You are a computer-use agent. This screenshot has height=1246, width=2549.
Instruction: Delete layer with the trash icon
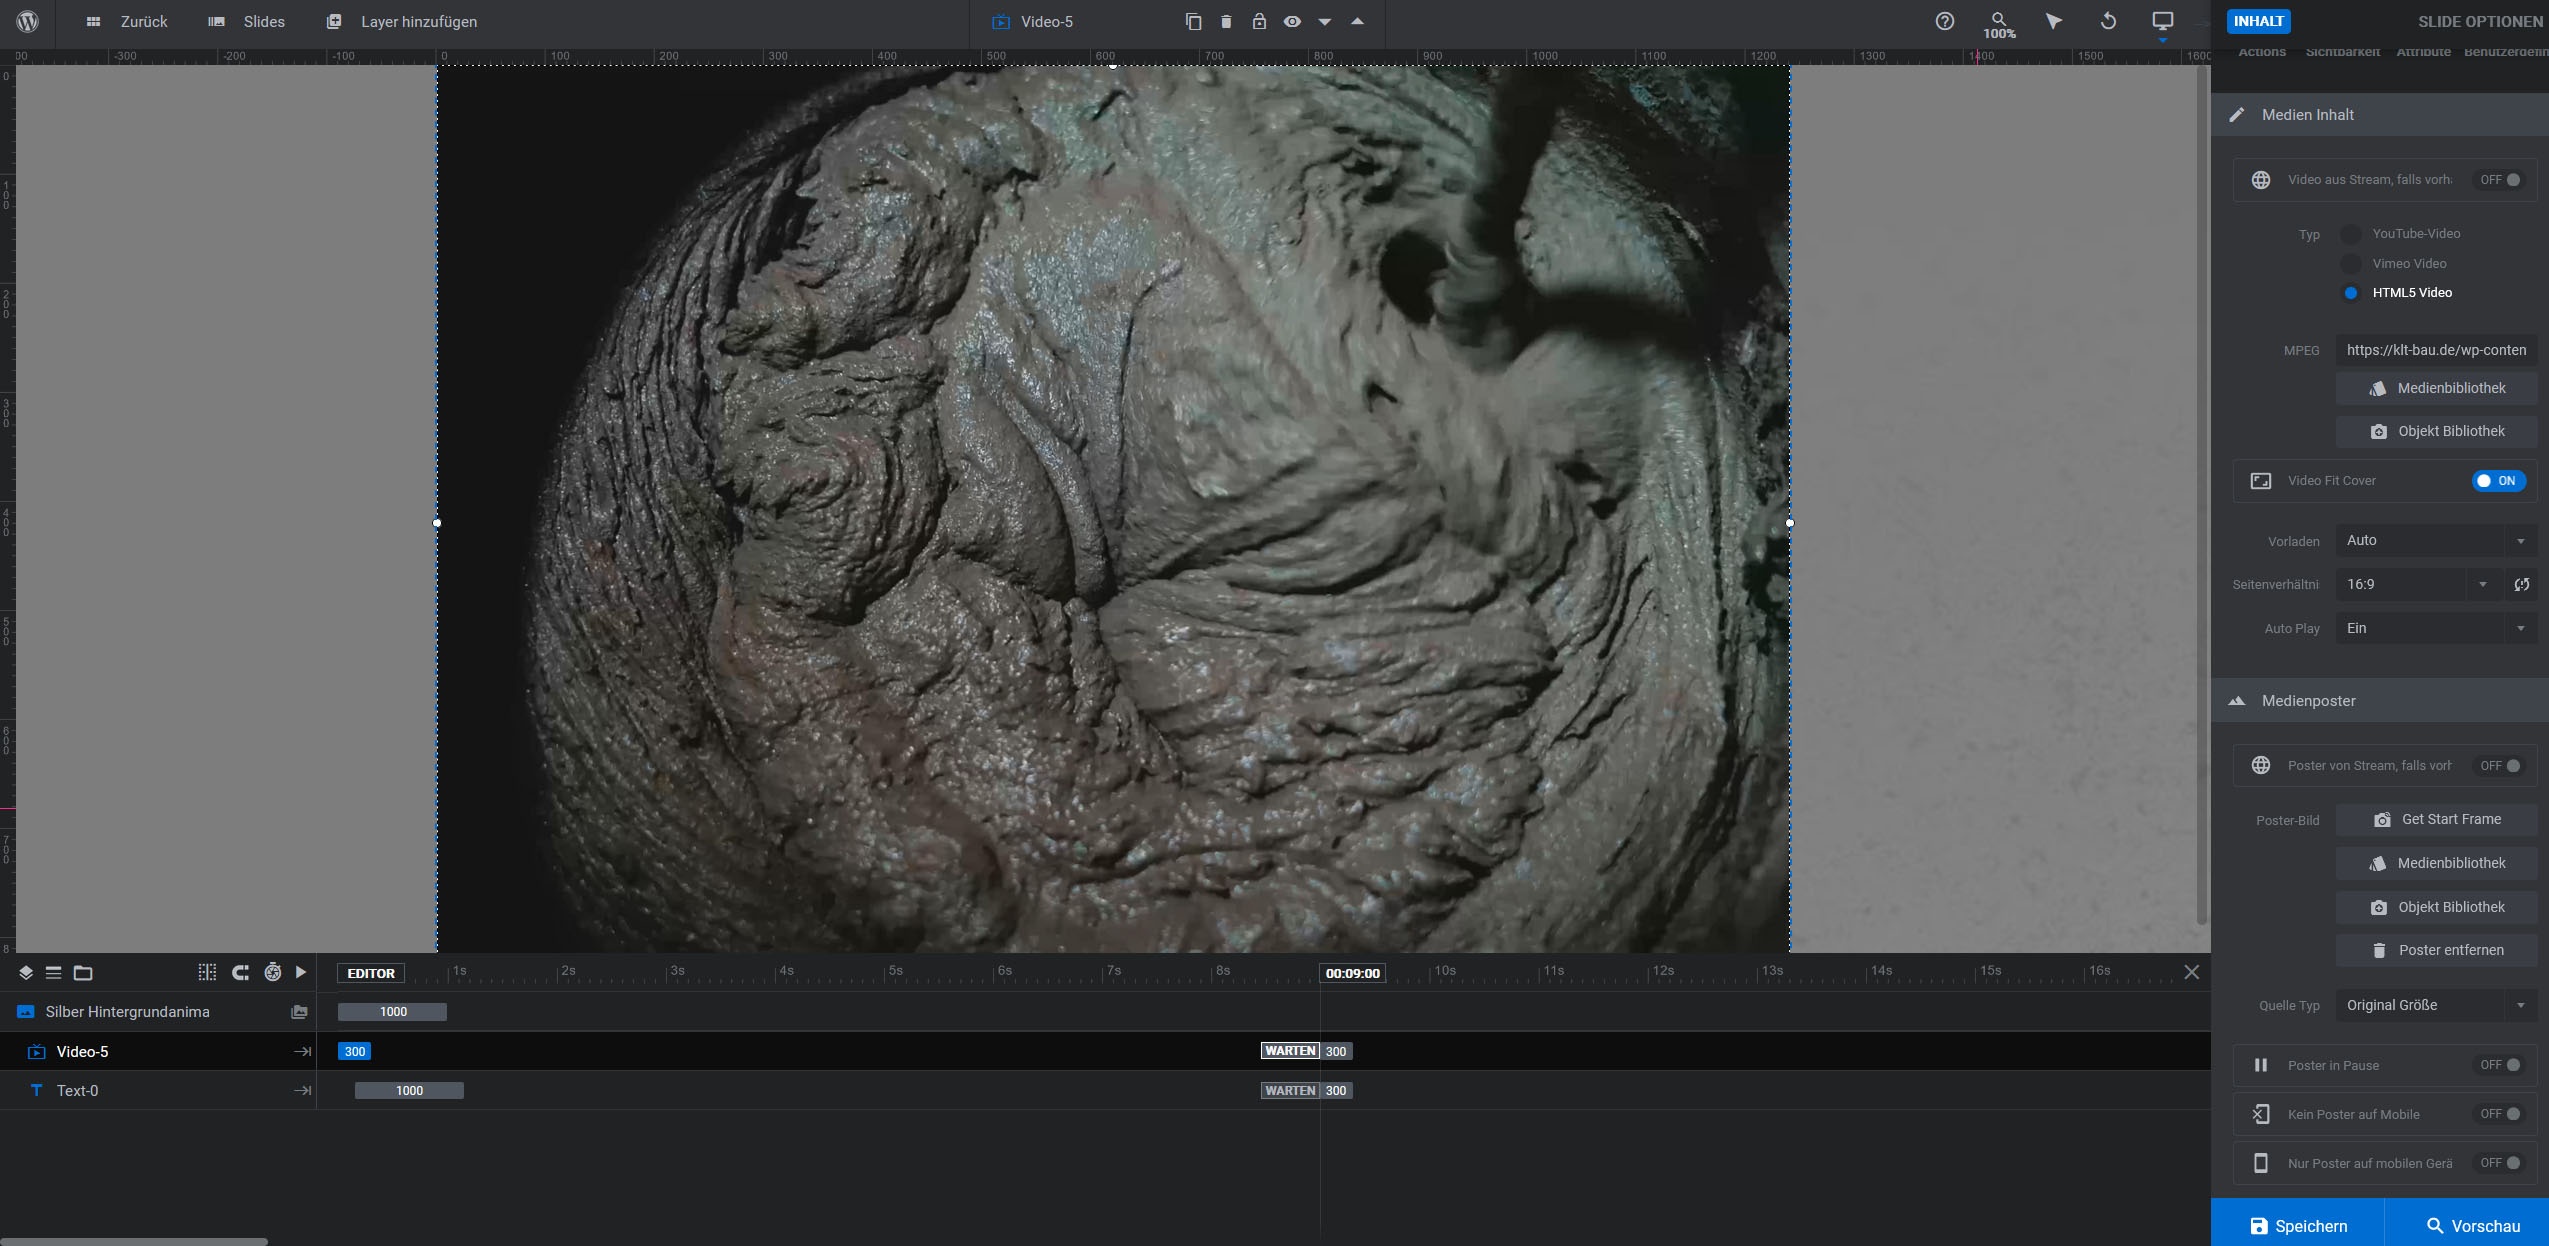[1226, 21]
